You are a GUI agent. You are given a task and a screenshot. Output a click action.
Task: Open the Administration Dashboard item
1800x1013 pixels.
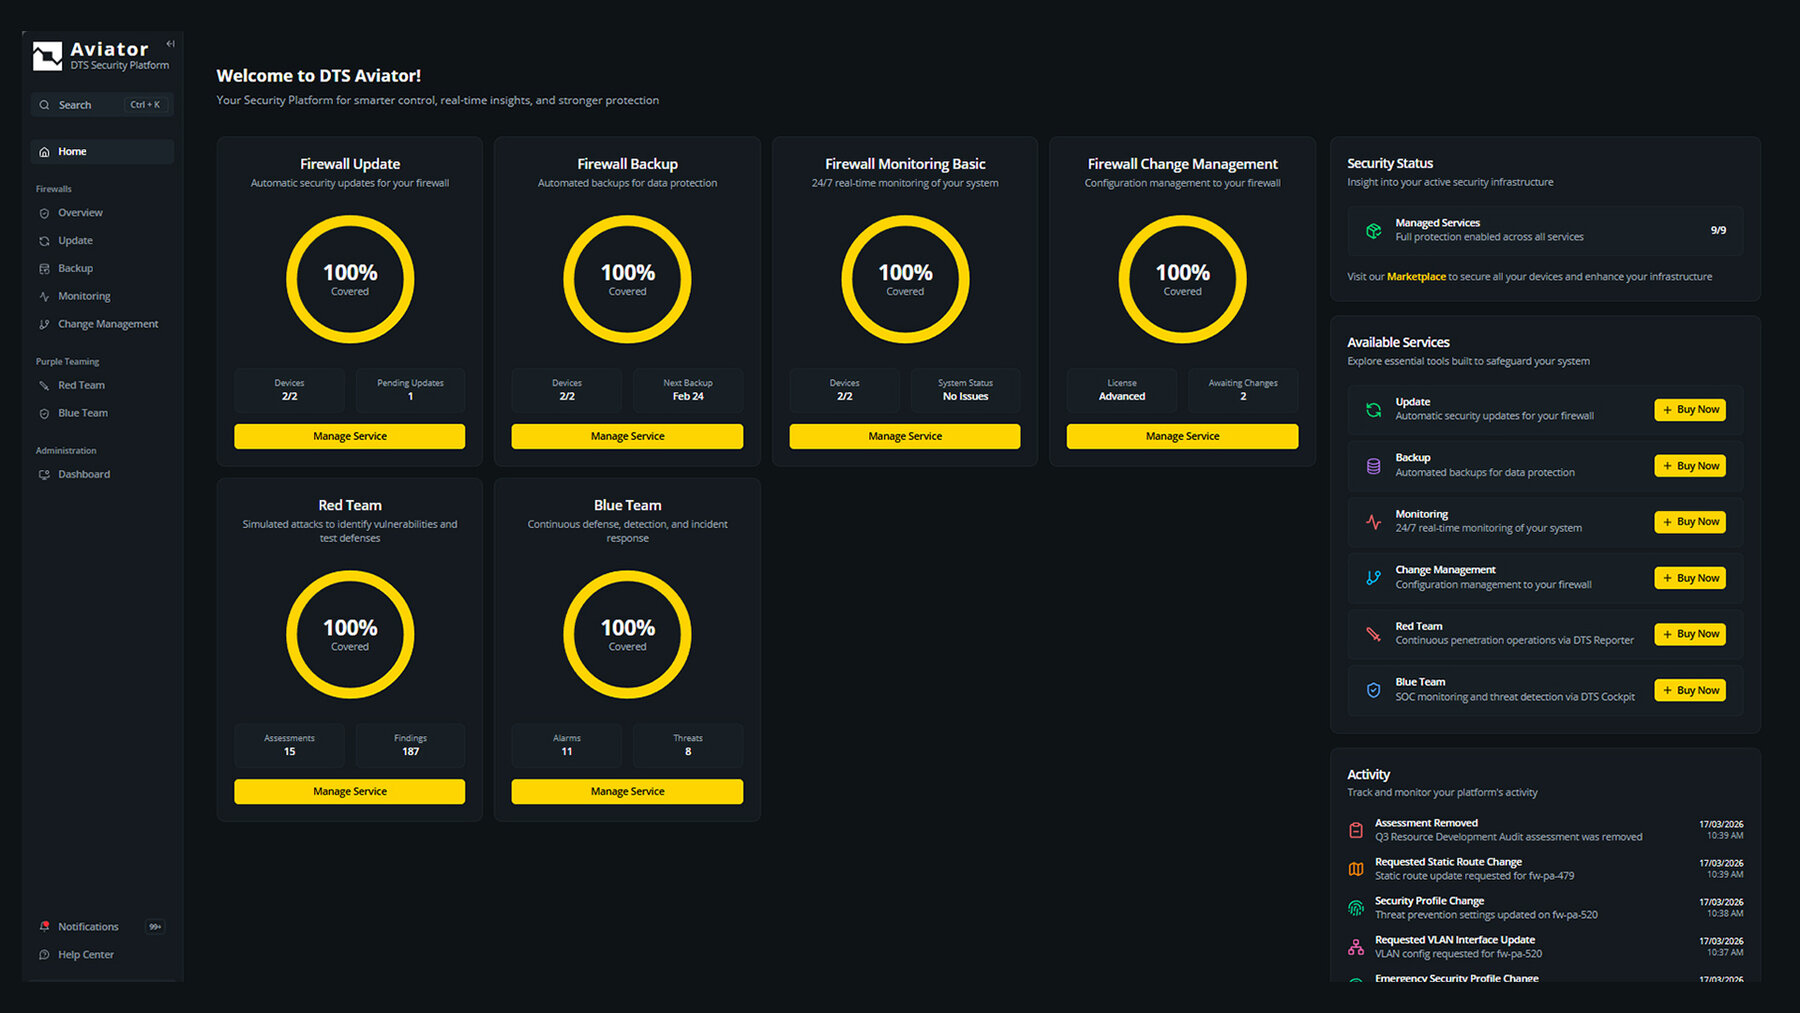point(83,475)
